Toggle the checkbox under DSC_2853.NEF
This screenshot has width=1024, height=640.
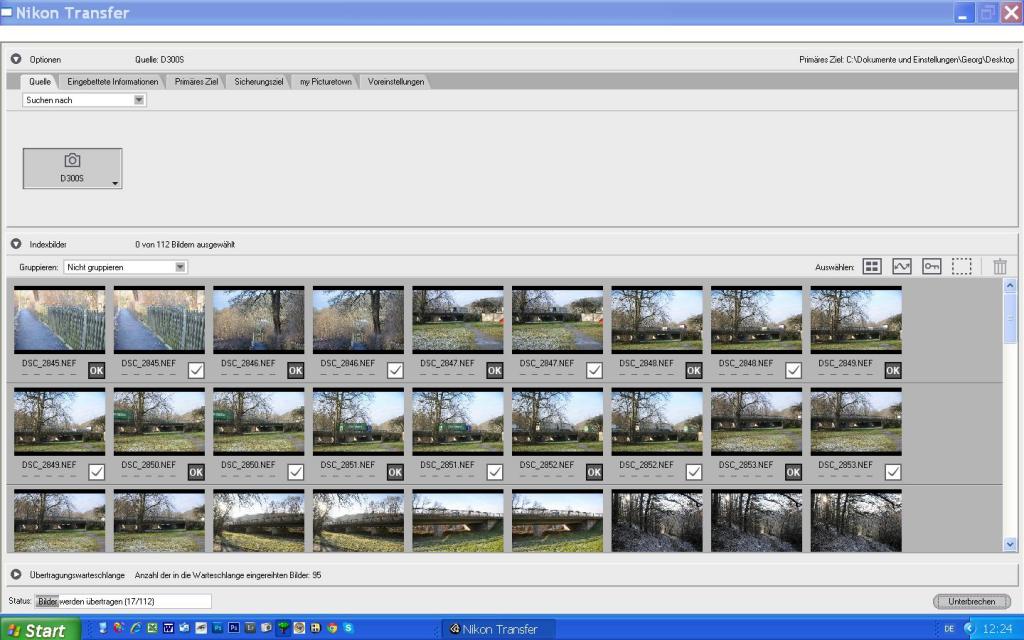[893, 472]
